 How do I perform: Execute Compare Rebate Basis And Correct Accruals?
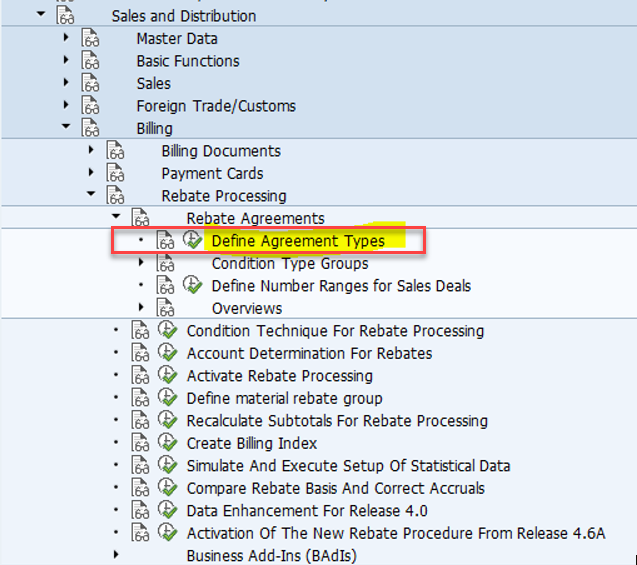(167, 487)
